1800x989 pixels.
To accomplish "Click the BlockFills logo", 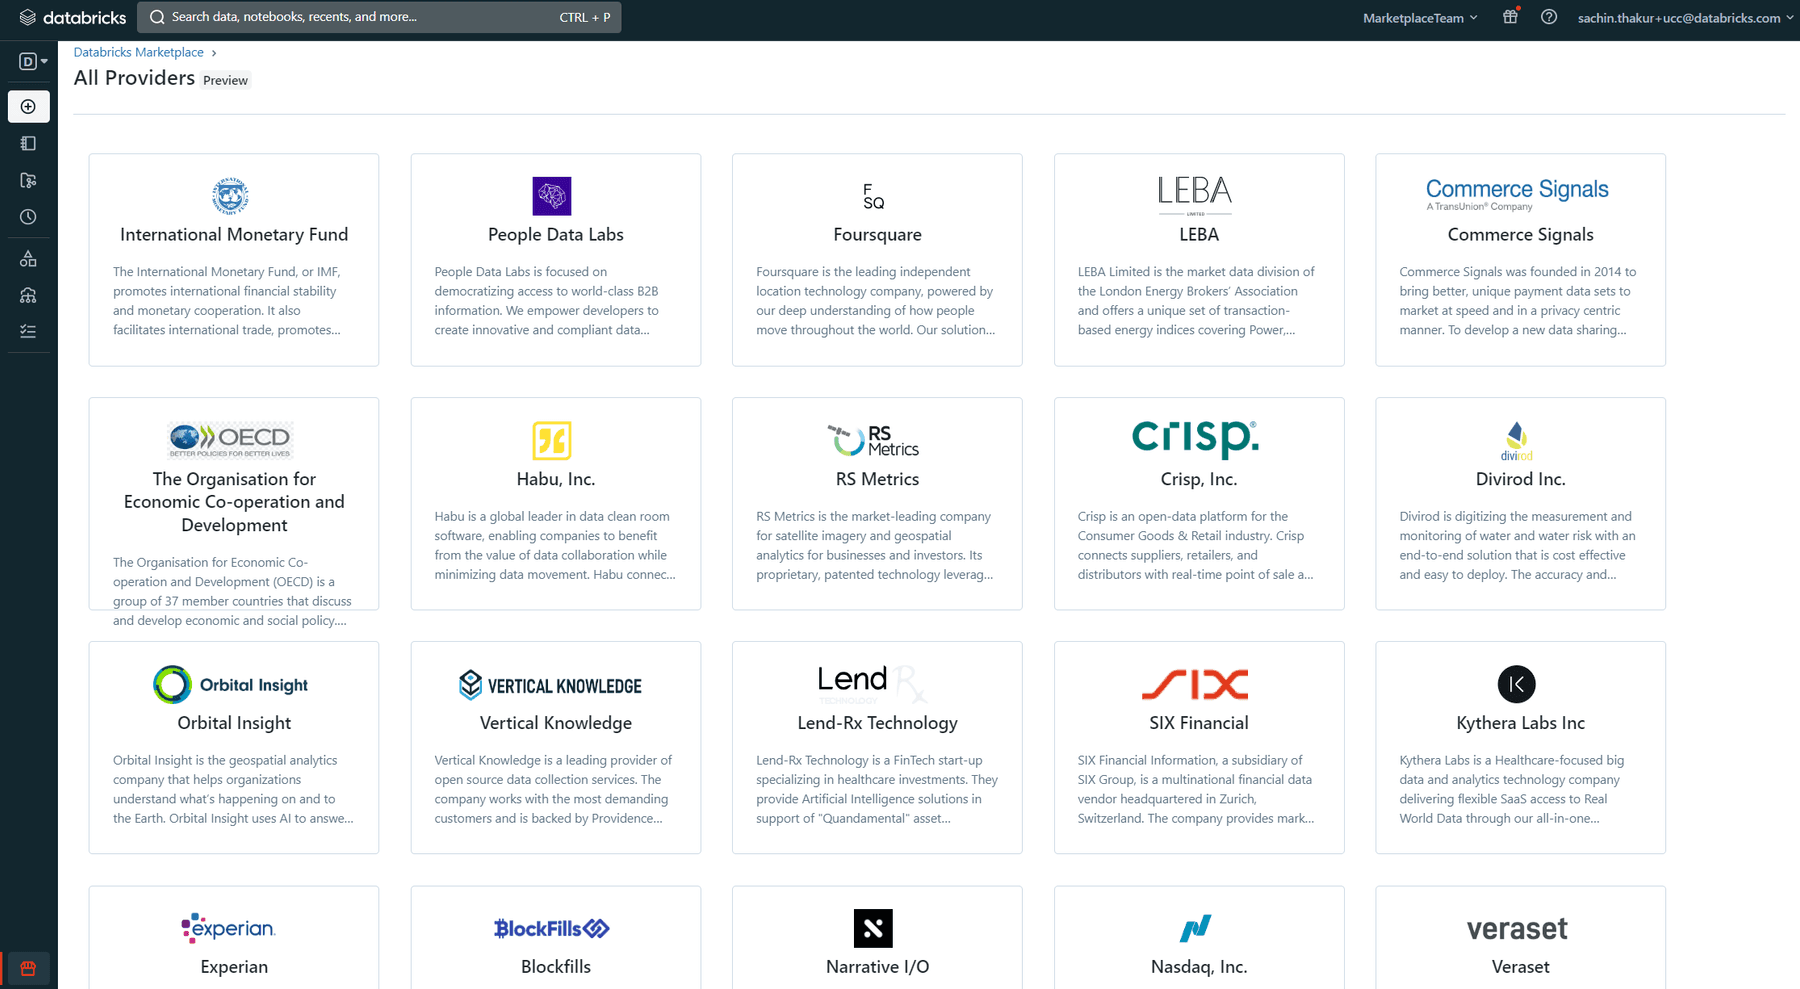I will (x=552, y=929).
